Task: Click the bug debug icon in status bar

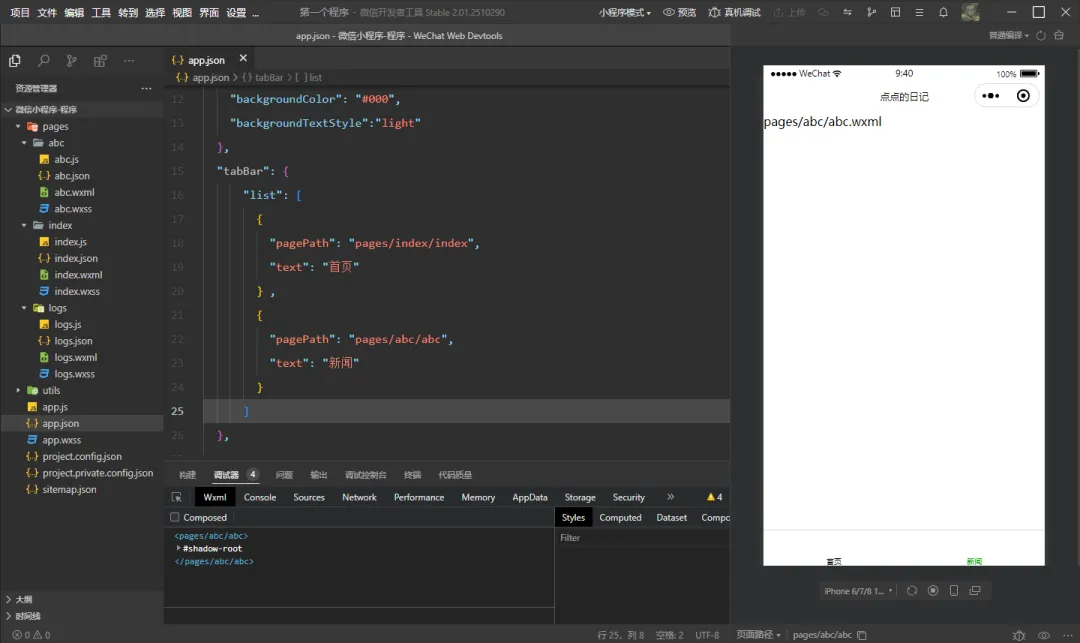Action: click(x=1019, y=635)
